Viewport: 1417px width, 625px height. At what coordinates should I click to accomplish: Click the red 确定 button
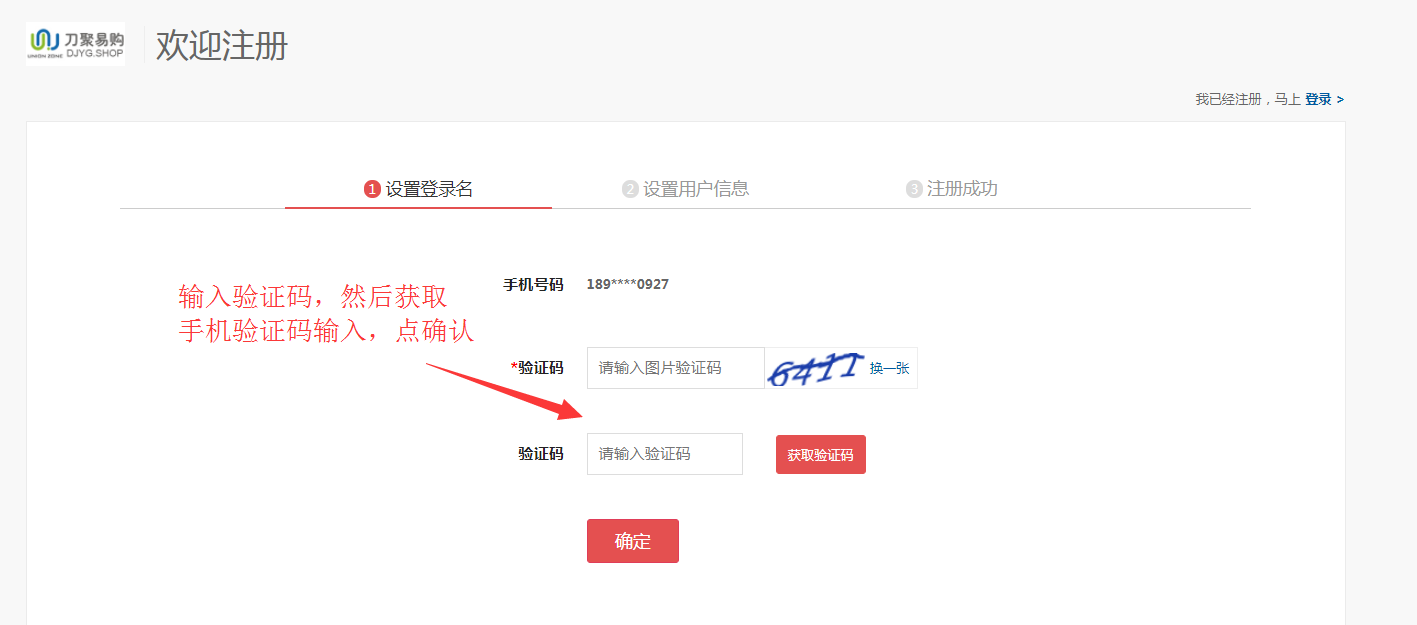coord(633,541)
